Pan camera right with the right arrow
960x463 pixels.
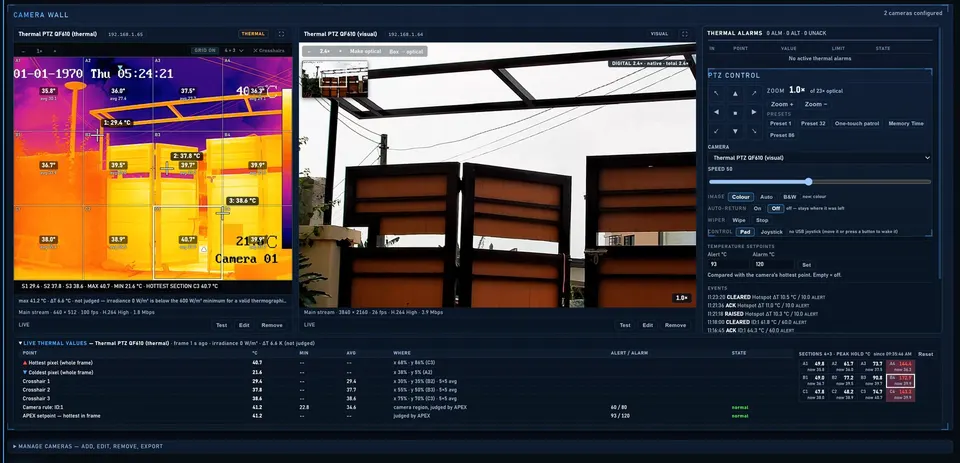(754, 113)
